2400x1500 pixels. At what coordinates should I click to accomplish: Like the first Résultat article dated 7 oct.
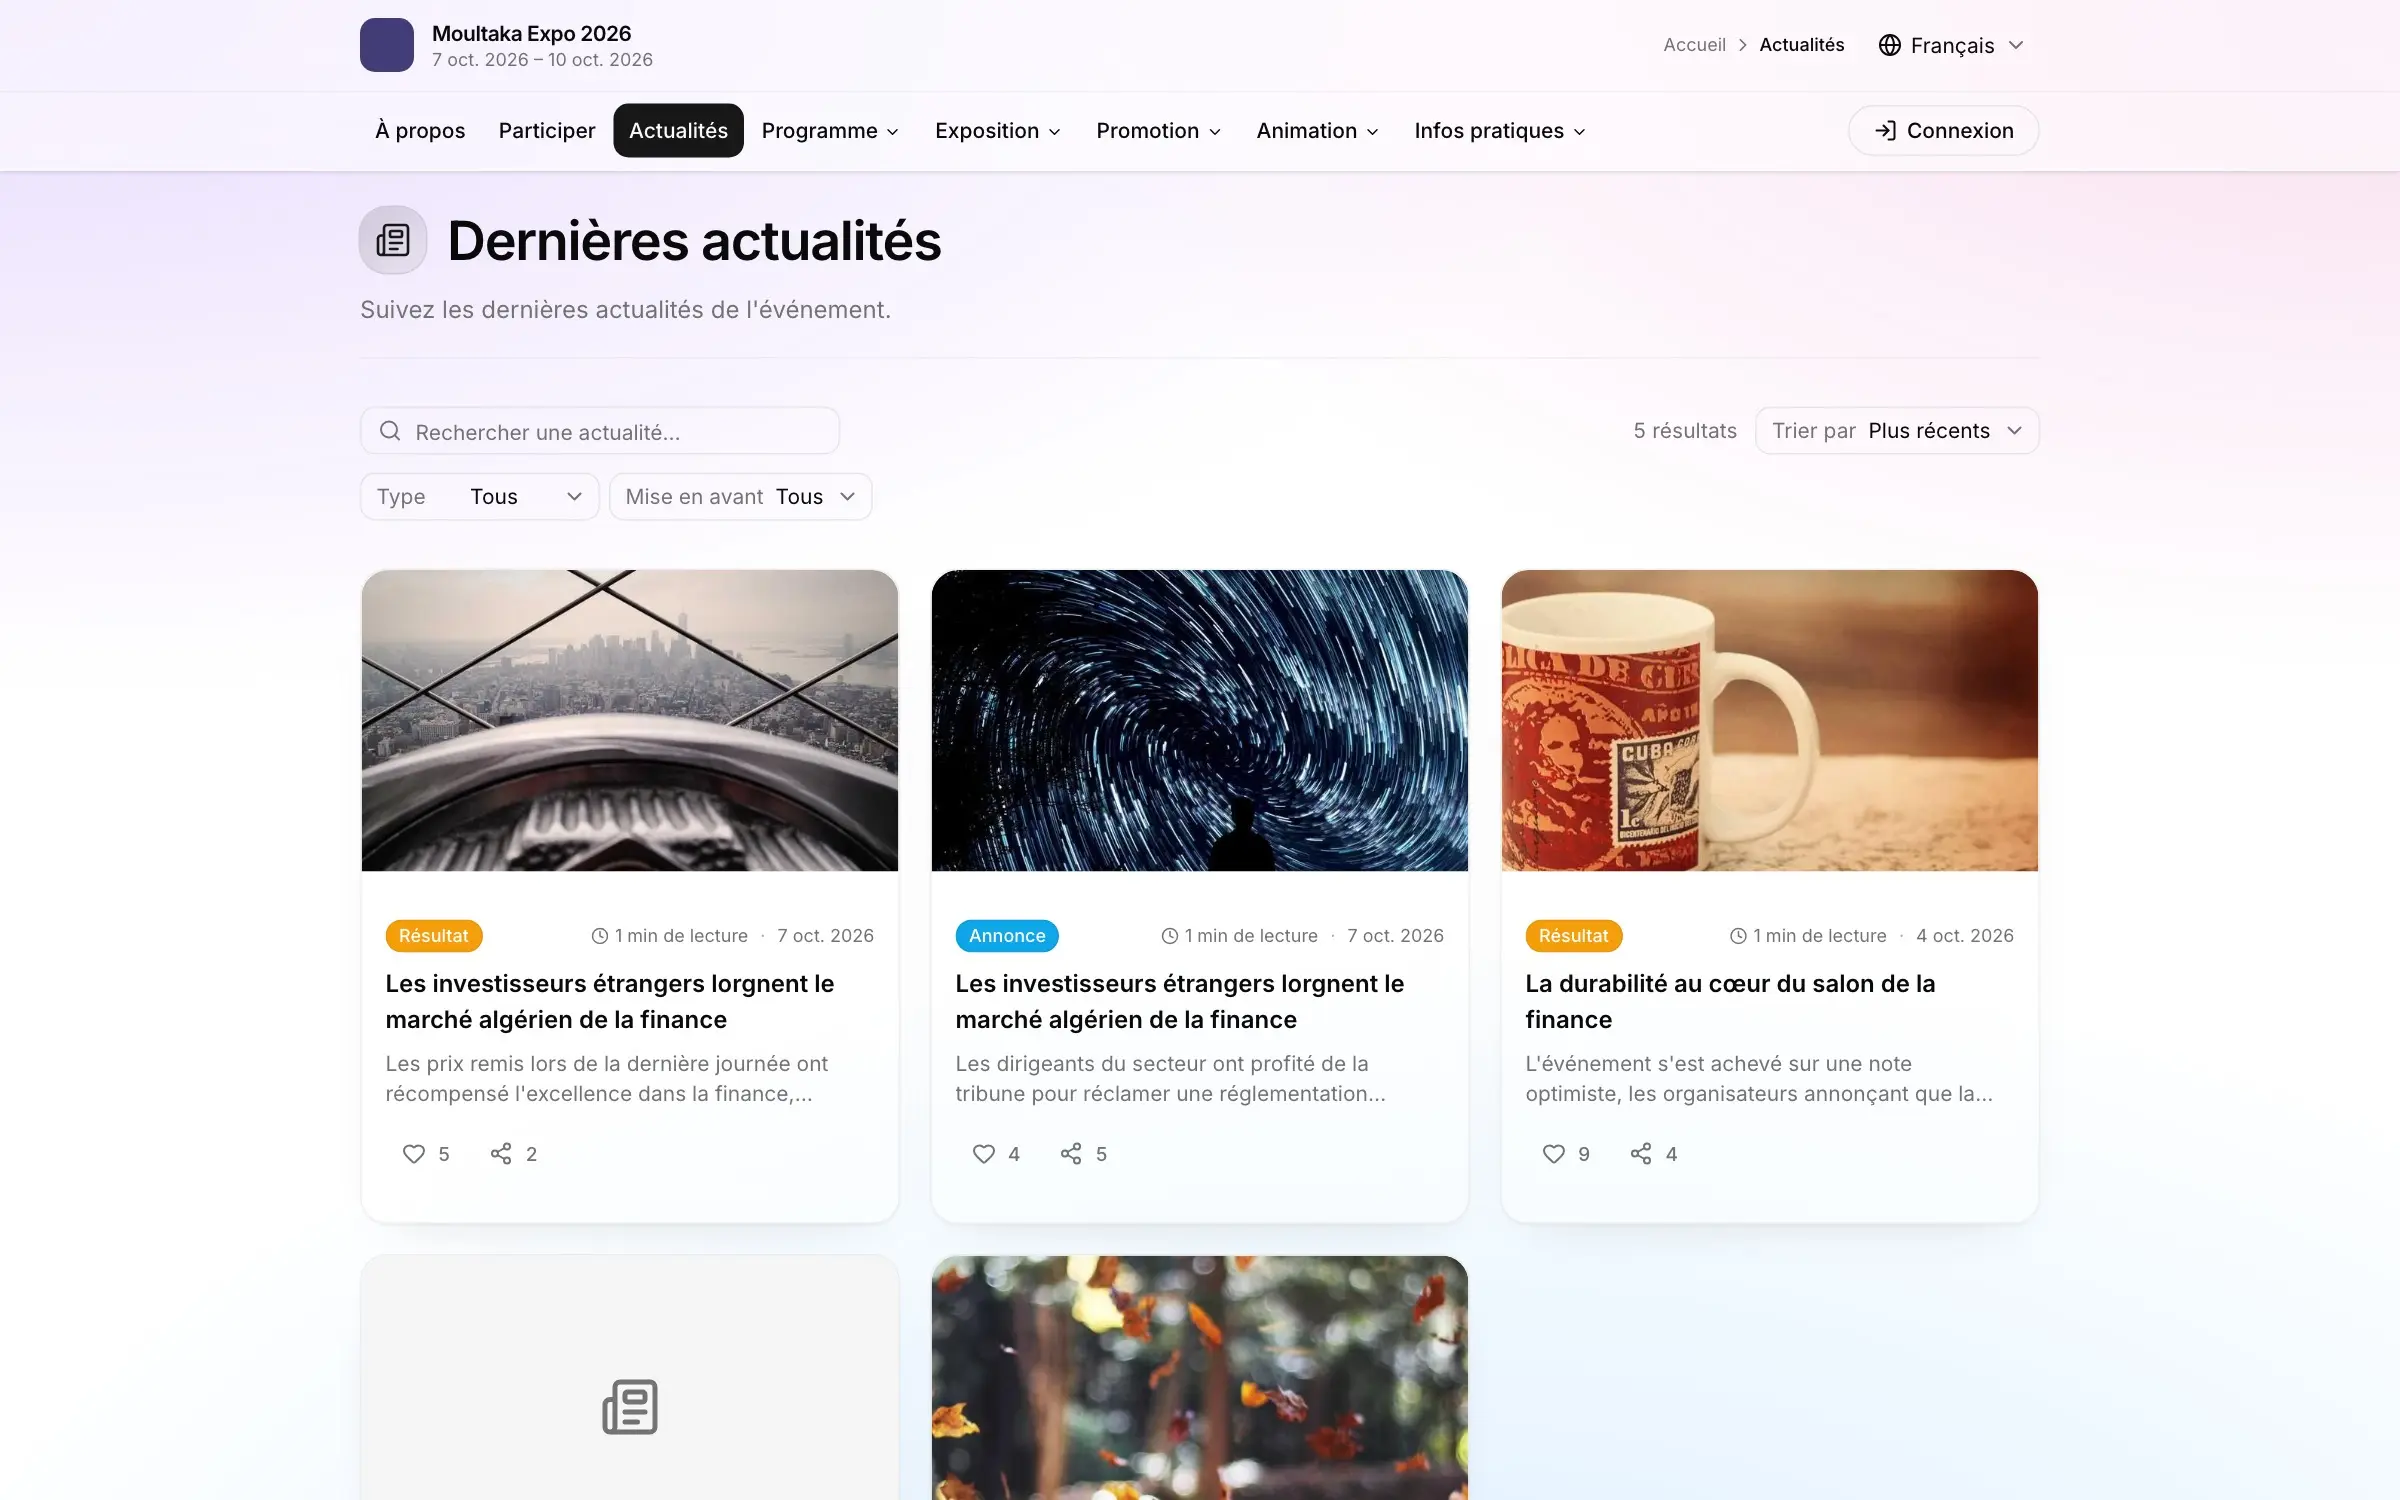(x=413, y=1153)
